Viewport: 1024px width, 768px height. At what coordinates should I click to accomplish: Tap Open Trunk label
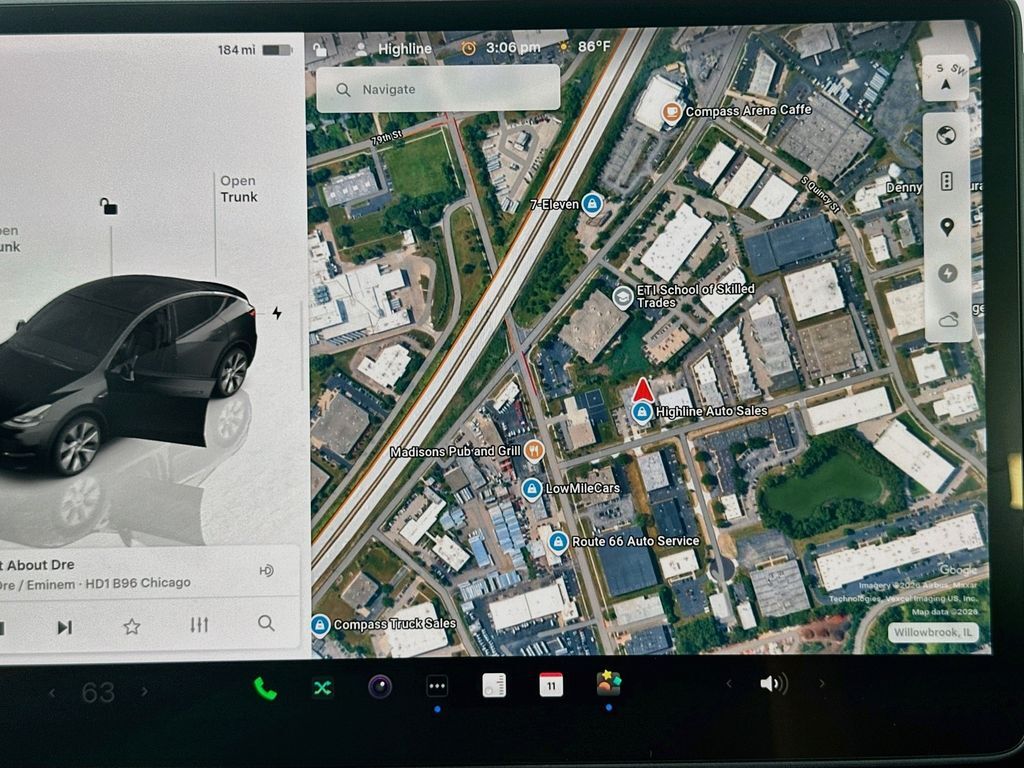tap(238, 189)
